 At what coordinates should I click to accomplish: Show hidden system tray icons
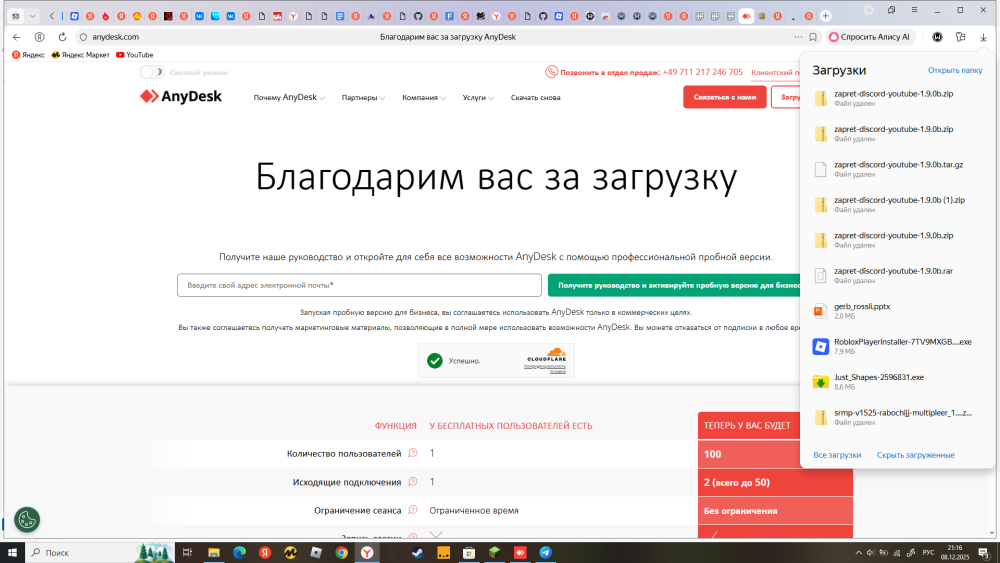point(858,553)
